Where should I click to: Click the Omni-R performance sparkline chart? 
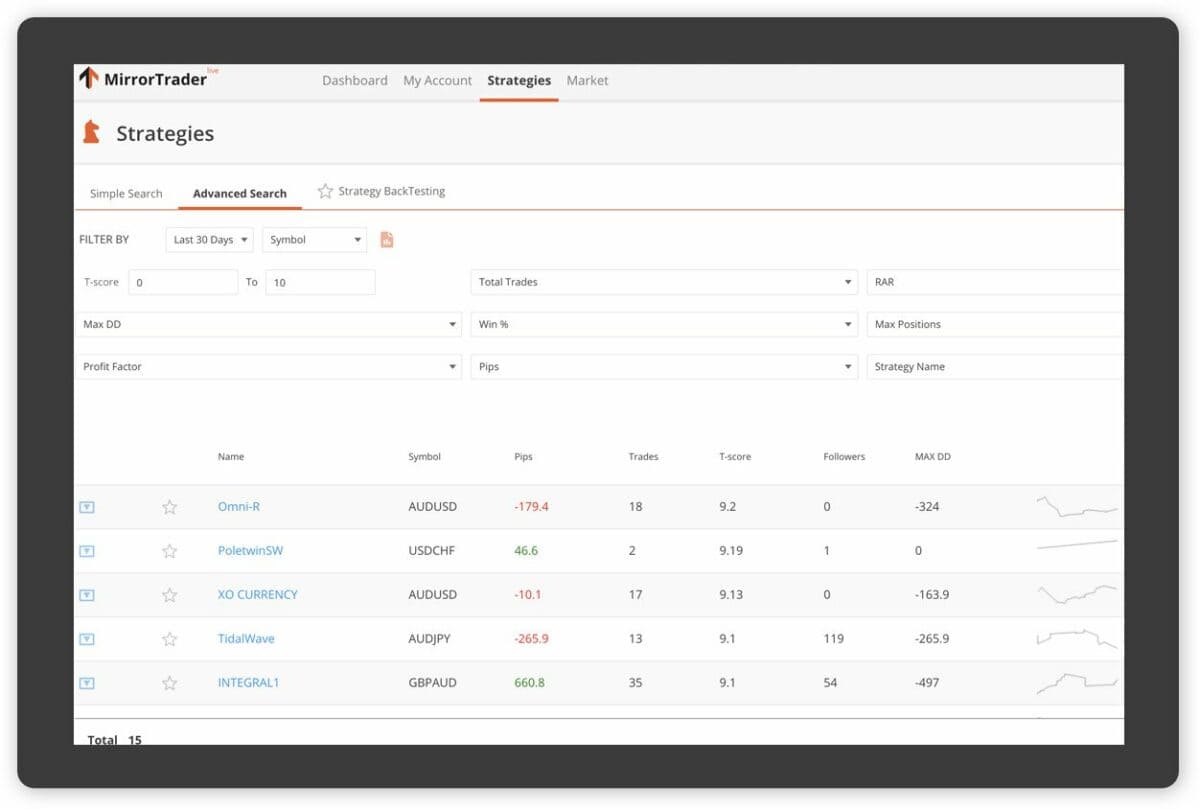(1077, 506)
